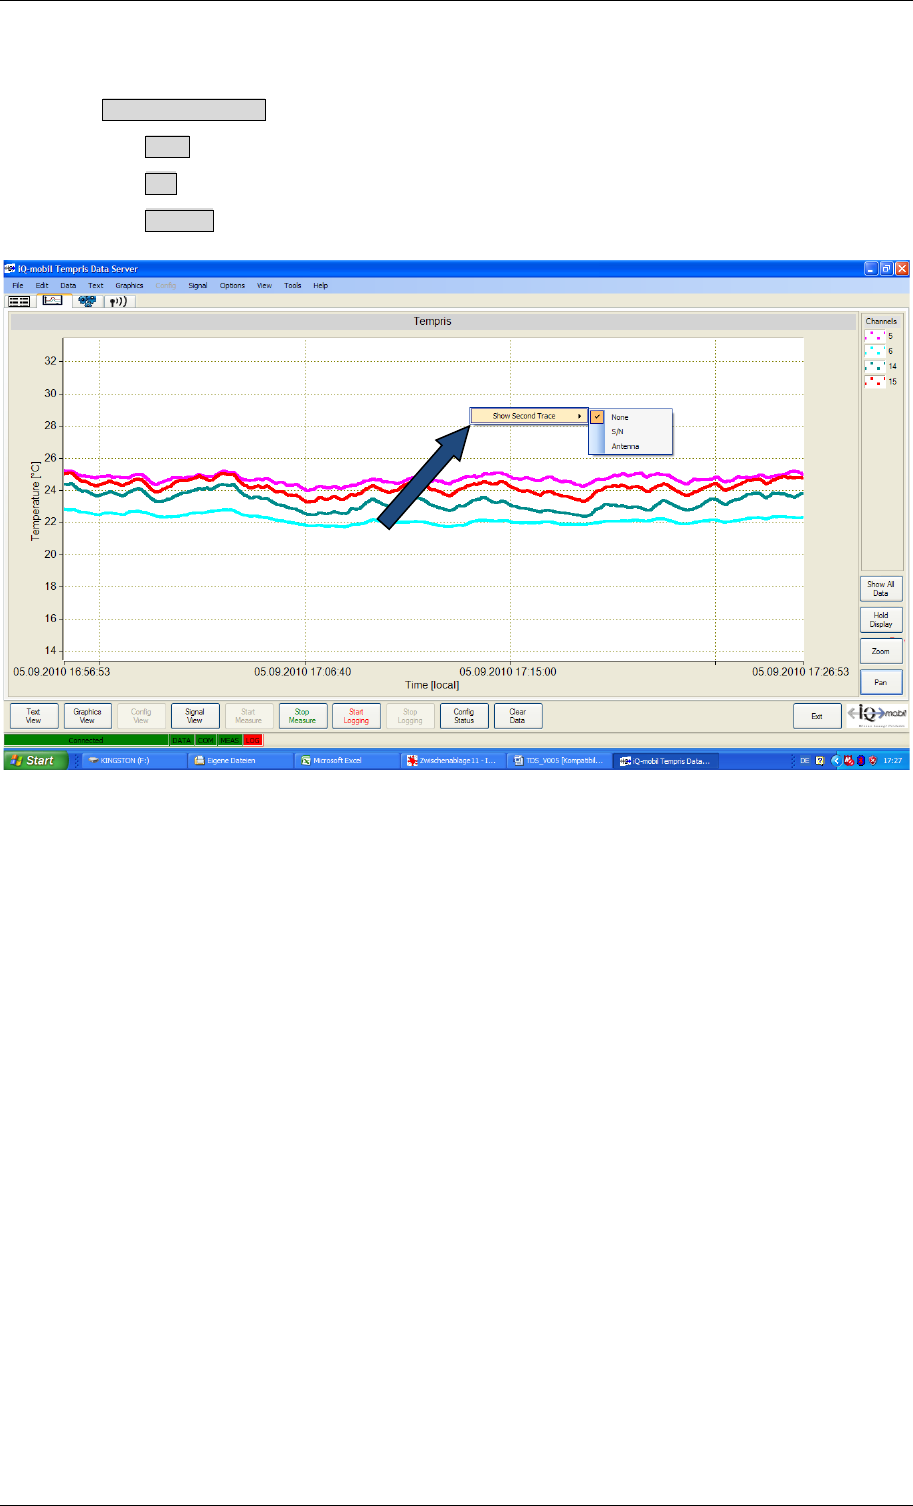Screen dimensions: 913x1506
Task: Click the Stop Measure button
Action: [303, 716]
